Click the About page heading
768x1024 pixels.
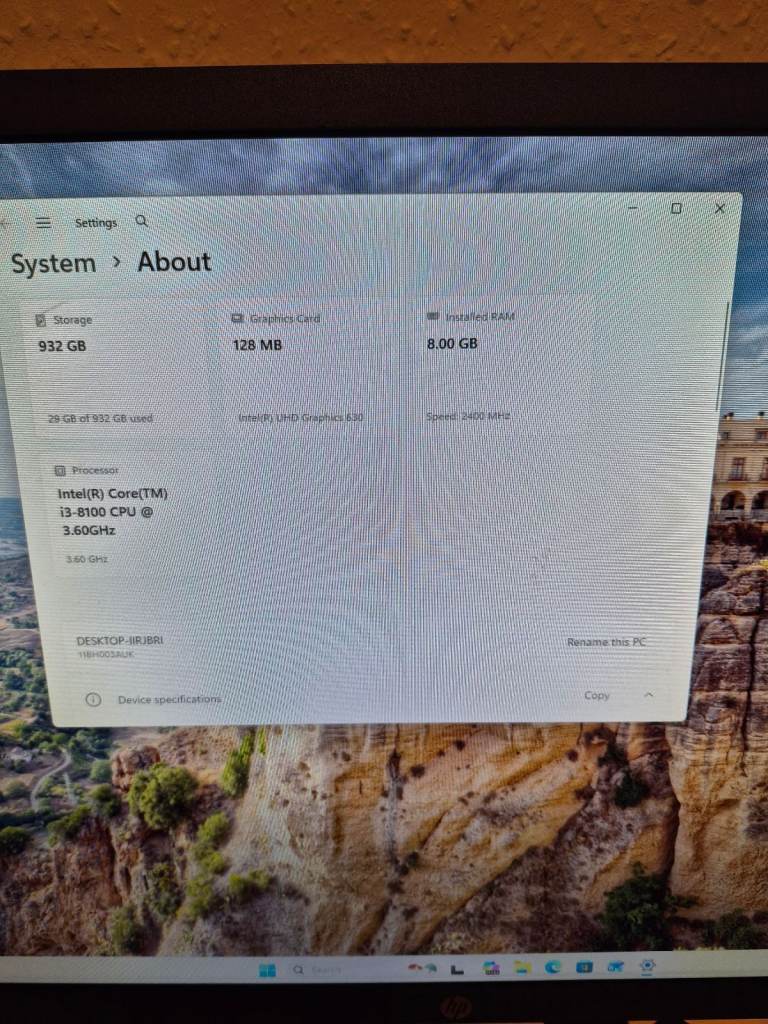[174, 263]
